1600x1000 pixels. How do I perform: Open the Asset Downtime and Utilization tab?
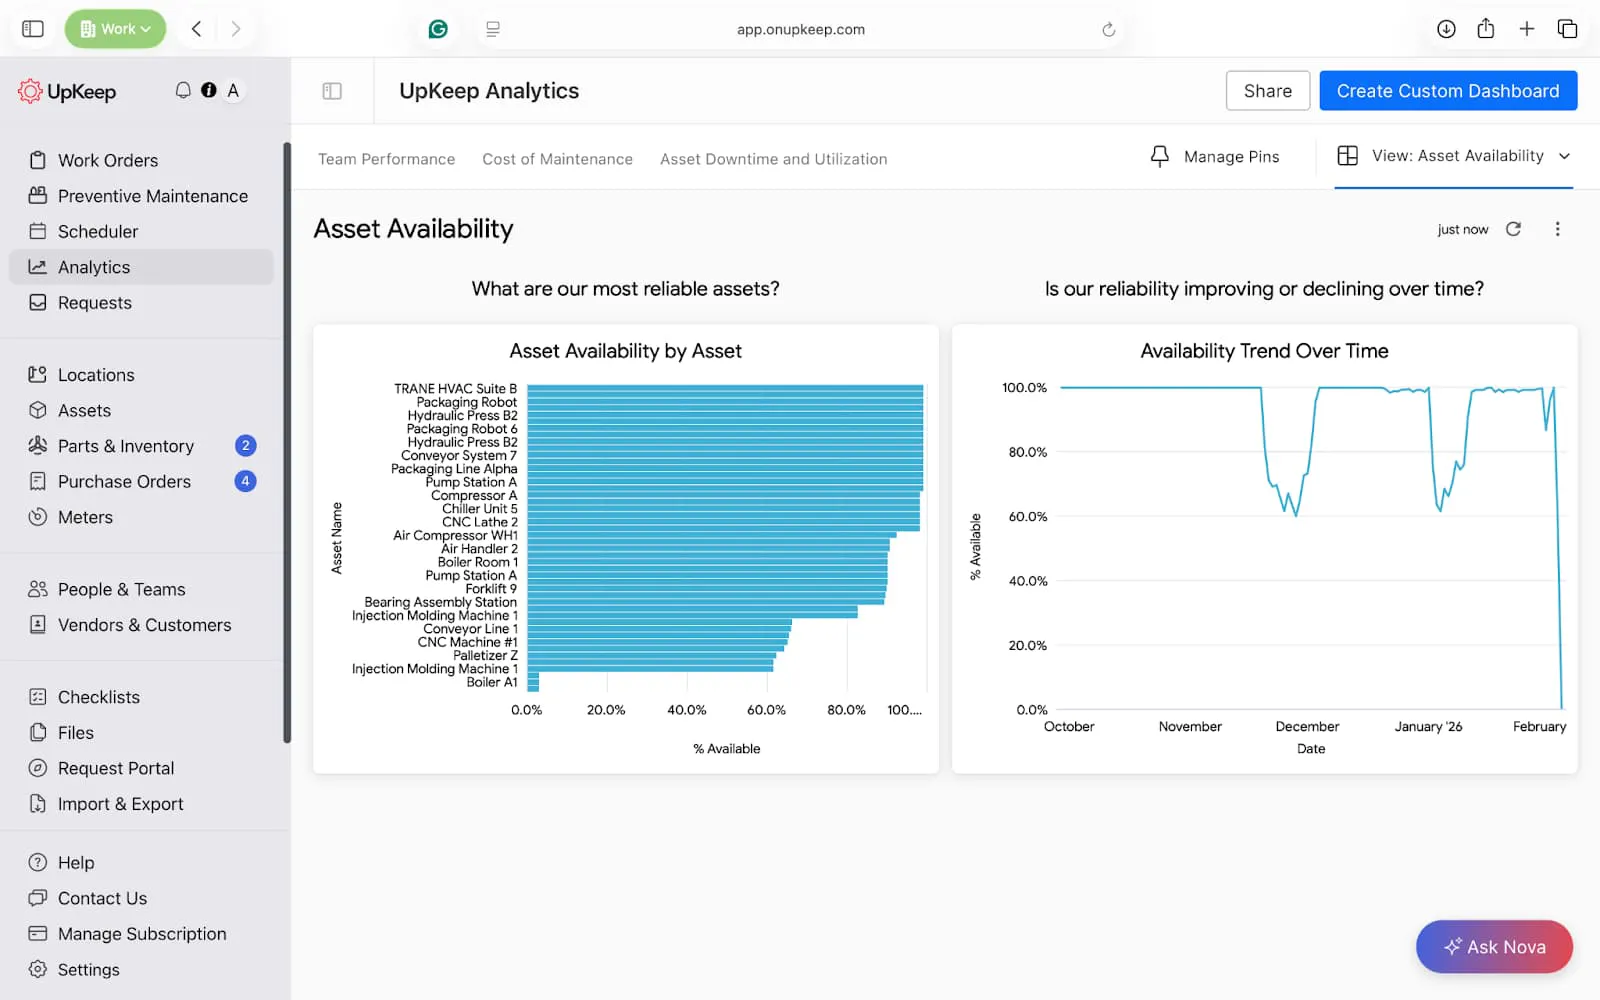click(x=773, y=159)
